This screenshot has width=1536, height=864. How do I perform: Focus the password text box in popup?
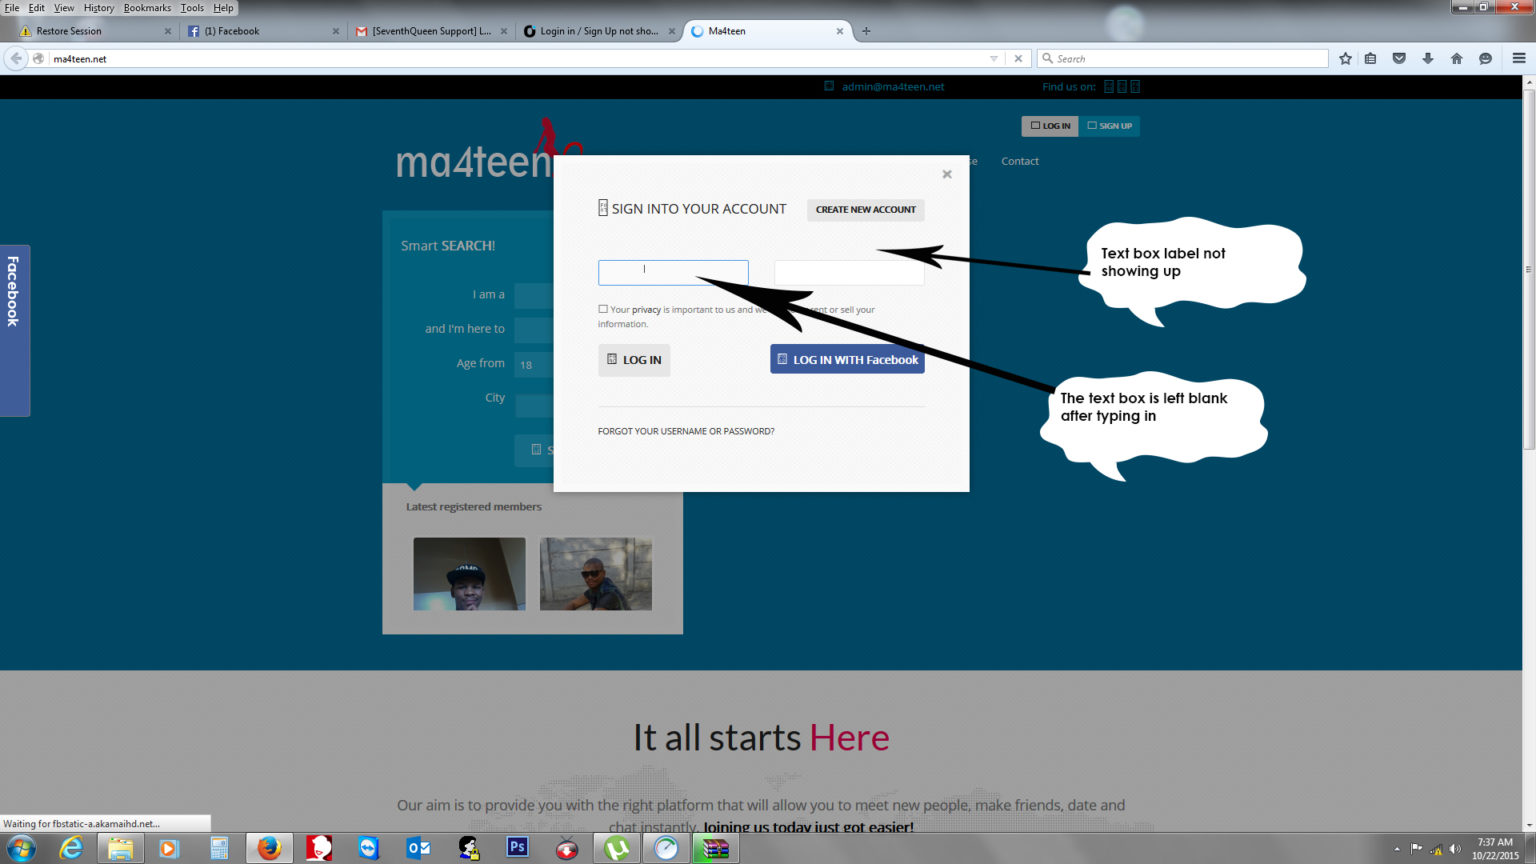[x=849, y=272]
